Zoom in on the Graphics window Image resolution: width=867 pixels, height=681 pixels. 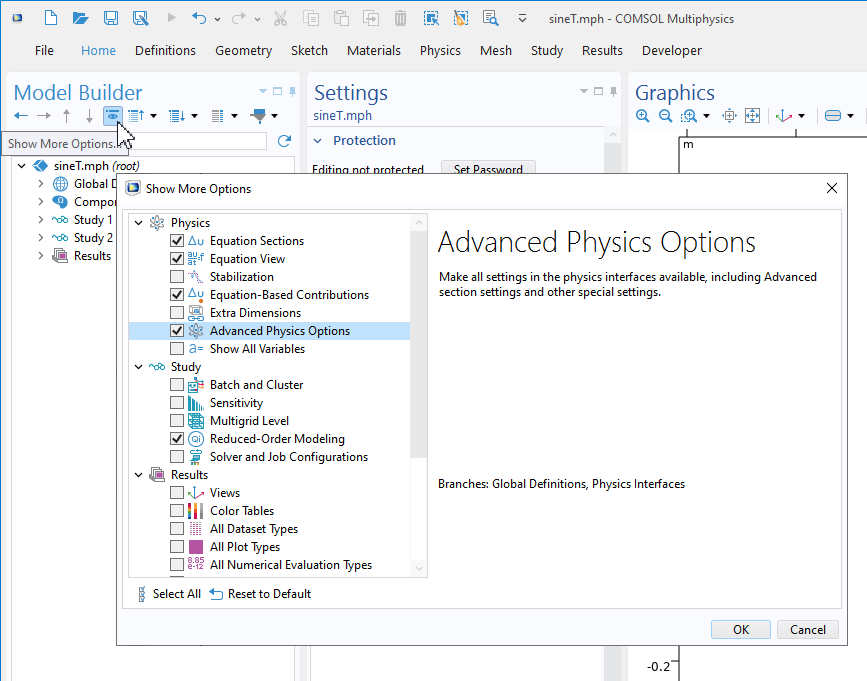(643, 116)
